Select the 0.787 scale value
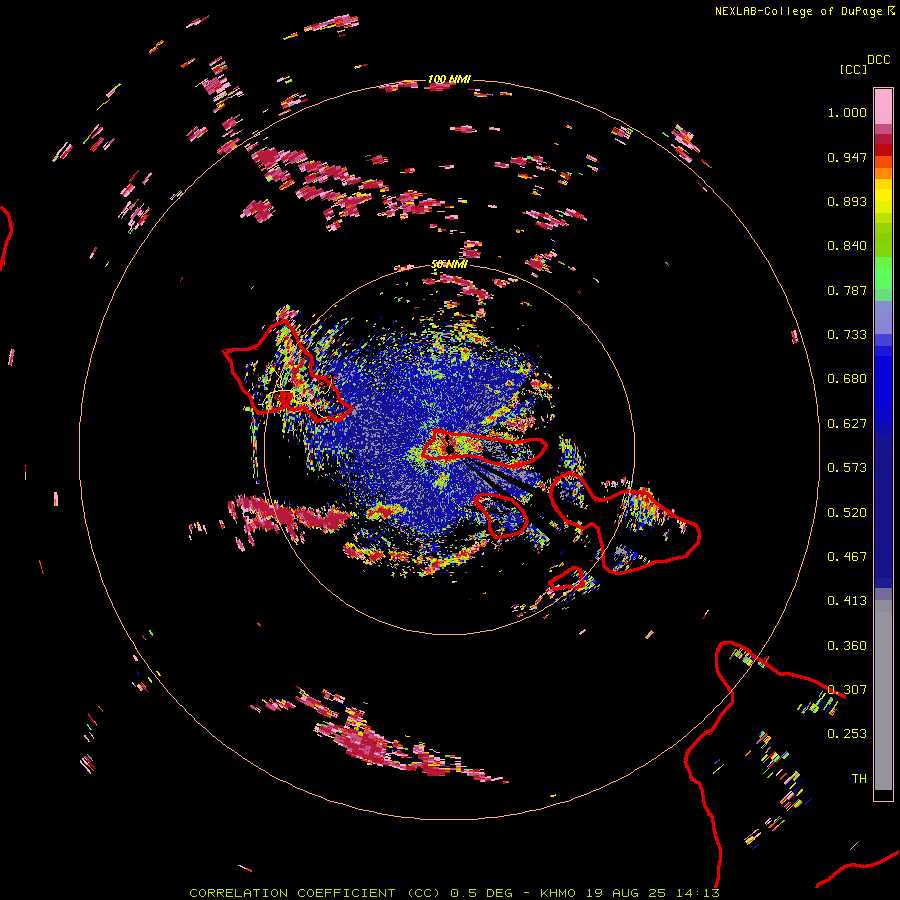This screenshot has height=900, width=900. pos(847,290)
